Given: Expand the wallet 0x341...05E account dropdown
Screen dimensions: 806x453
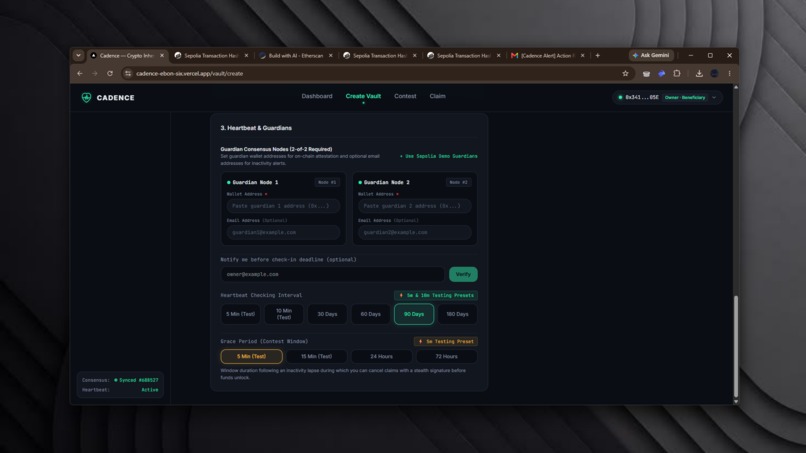Looking at the screenshot, I should tap(667, 98).
